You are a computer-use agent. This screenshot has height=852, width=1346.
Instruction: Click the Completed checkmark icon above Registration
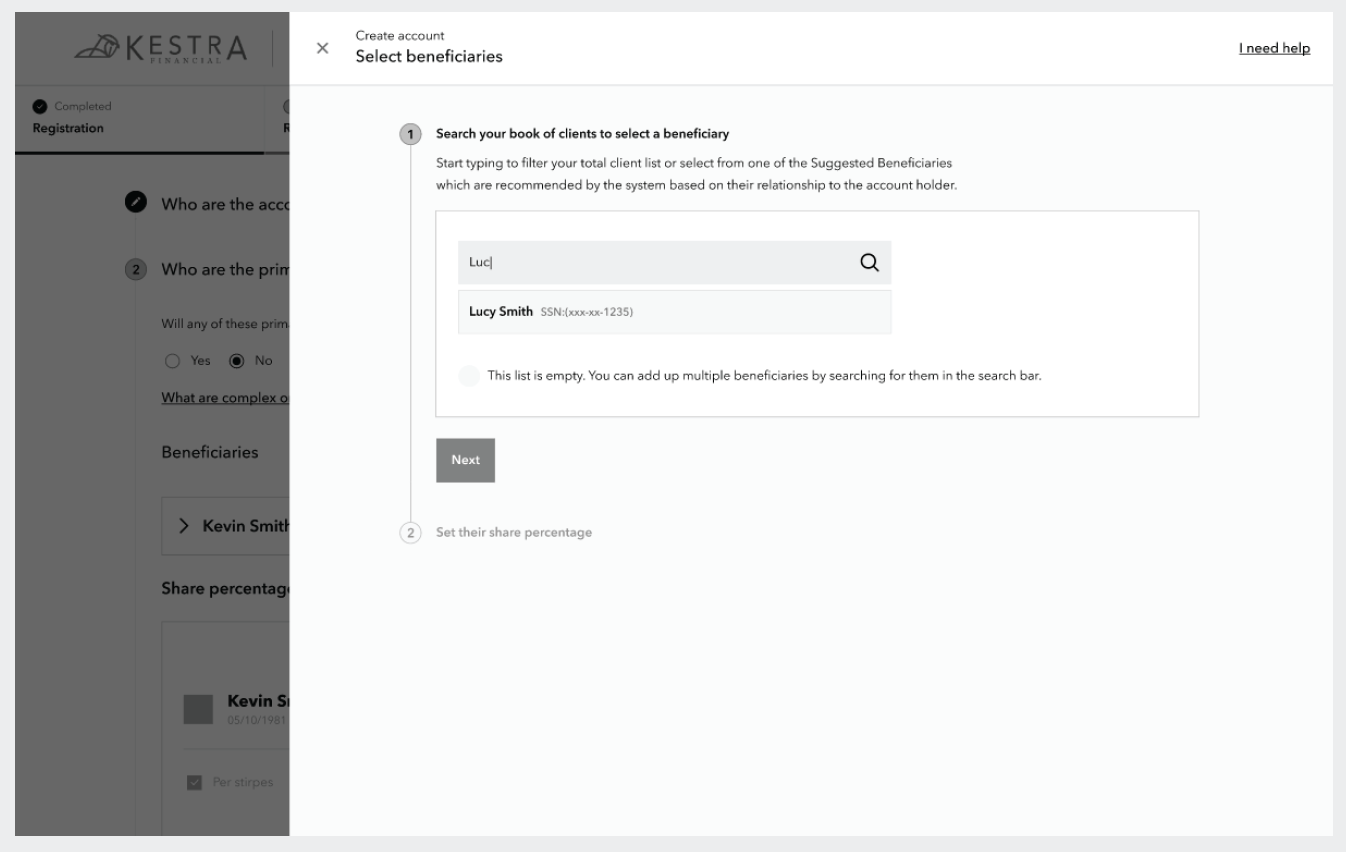(38, 107)
